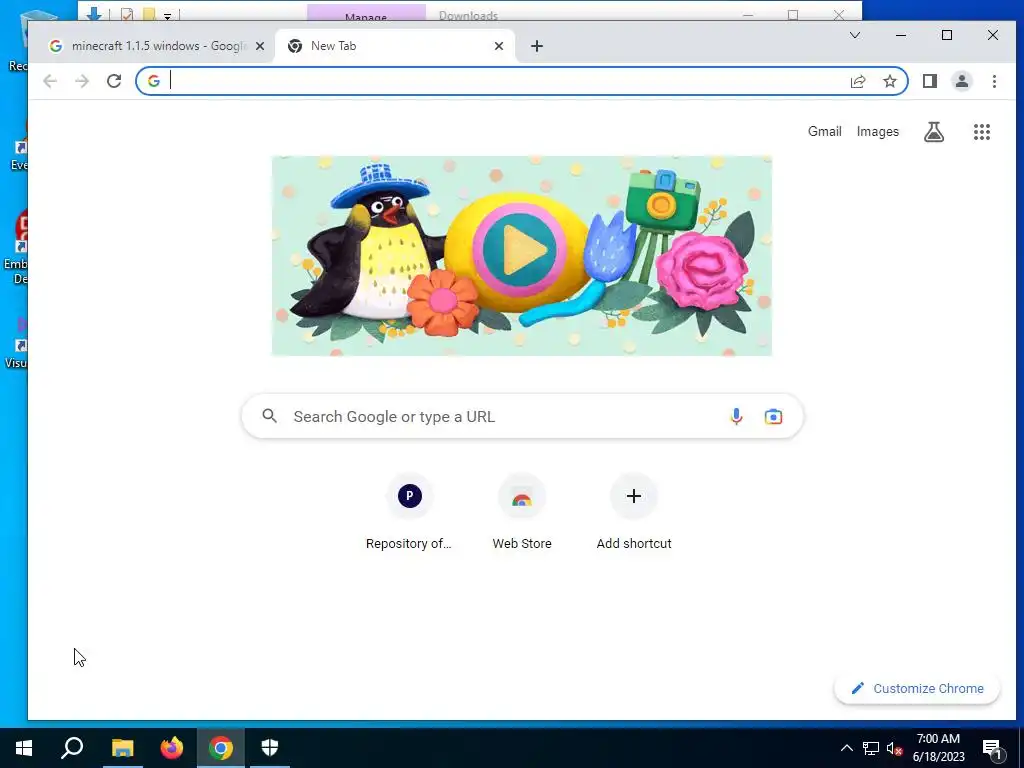Close the minecraft 1.1.5 windows tab
This screenshot has width=1024, height=768.
tap(260, 46)
